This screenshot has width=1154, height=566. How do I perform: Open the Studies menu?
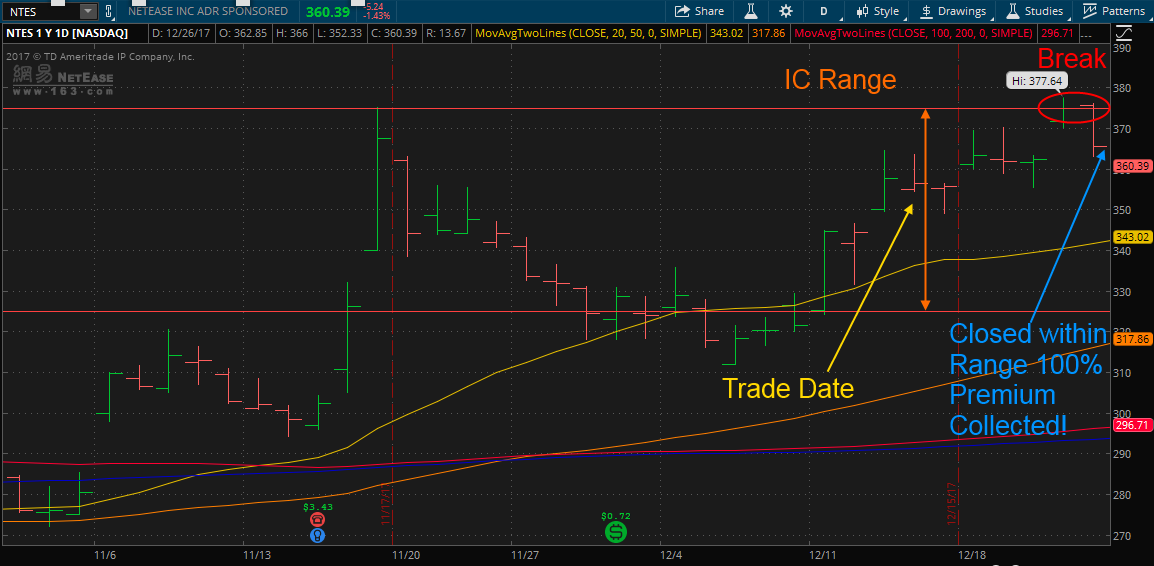pos(1036,11)
